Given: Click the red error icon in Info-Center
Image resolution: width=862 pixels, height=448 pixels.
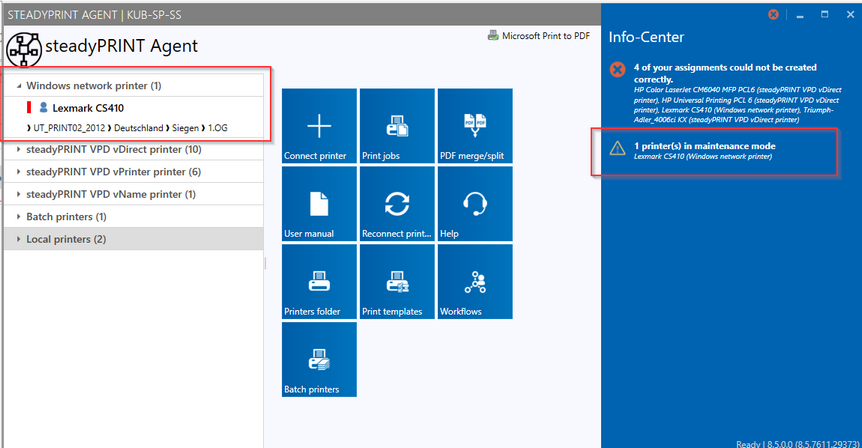Looking at the screenshot, I should click(x=617, y=70).
